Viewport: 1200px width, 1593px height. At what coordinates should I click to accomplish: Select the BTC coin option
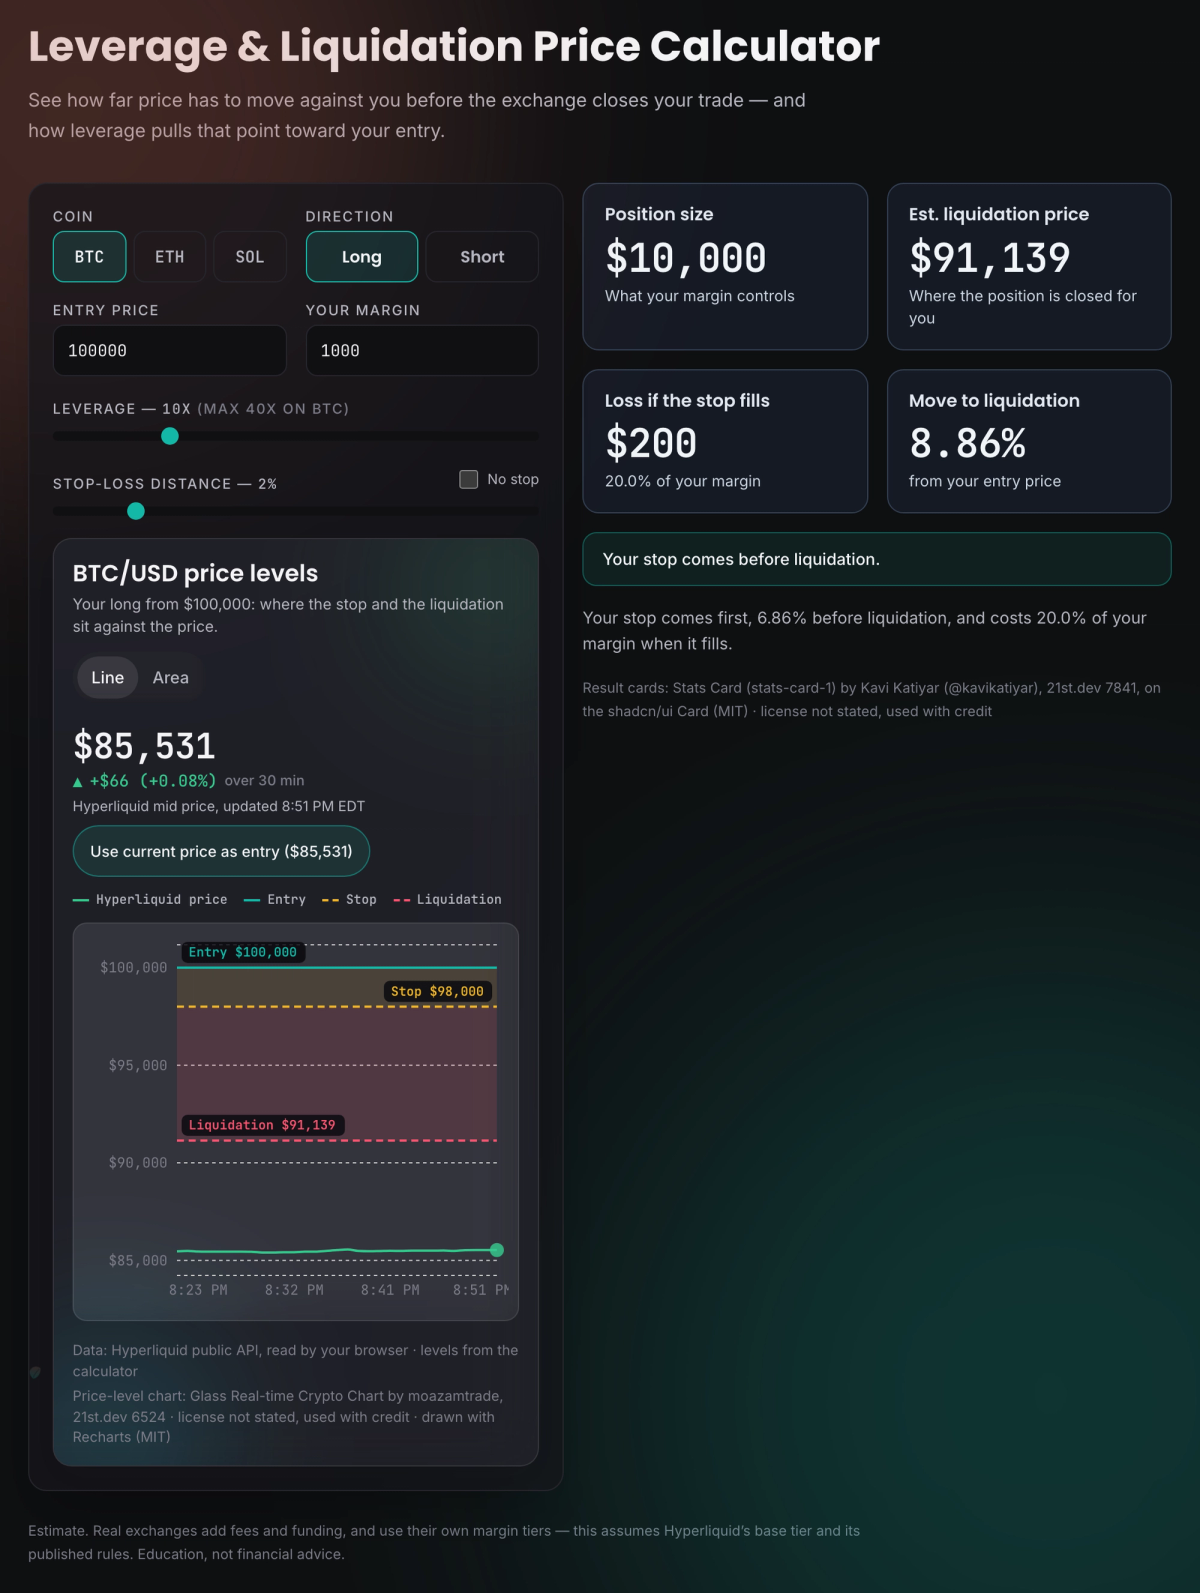[x=89, y=257]
